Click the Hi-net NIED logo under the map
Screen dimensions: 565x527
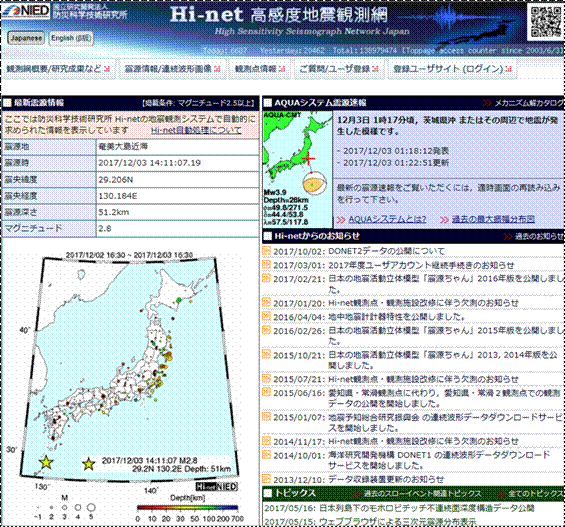coord(217,486)
